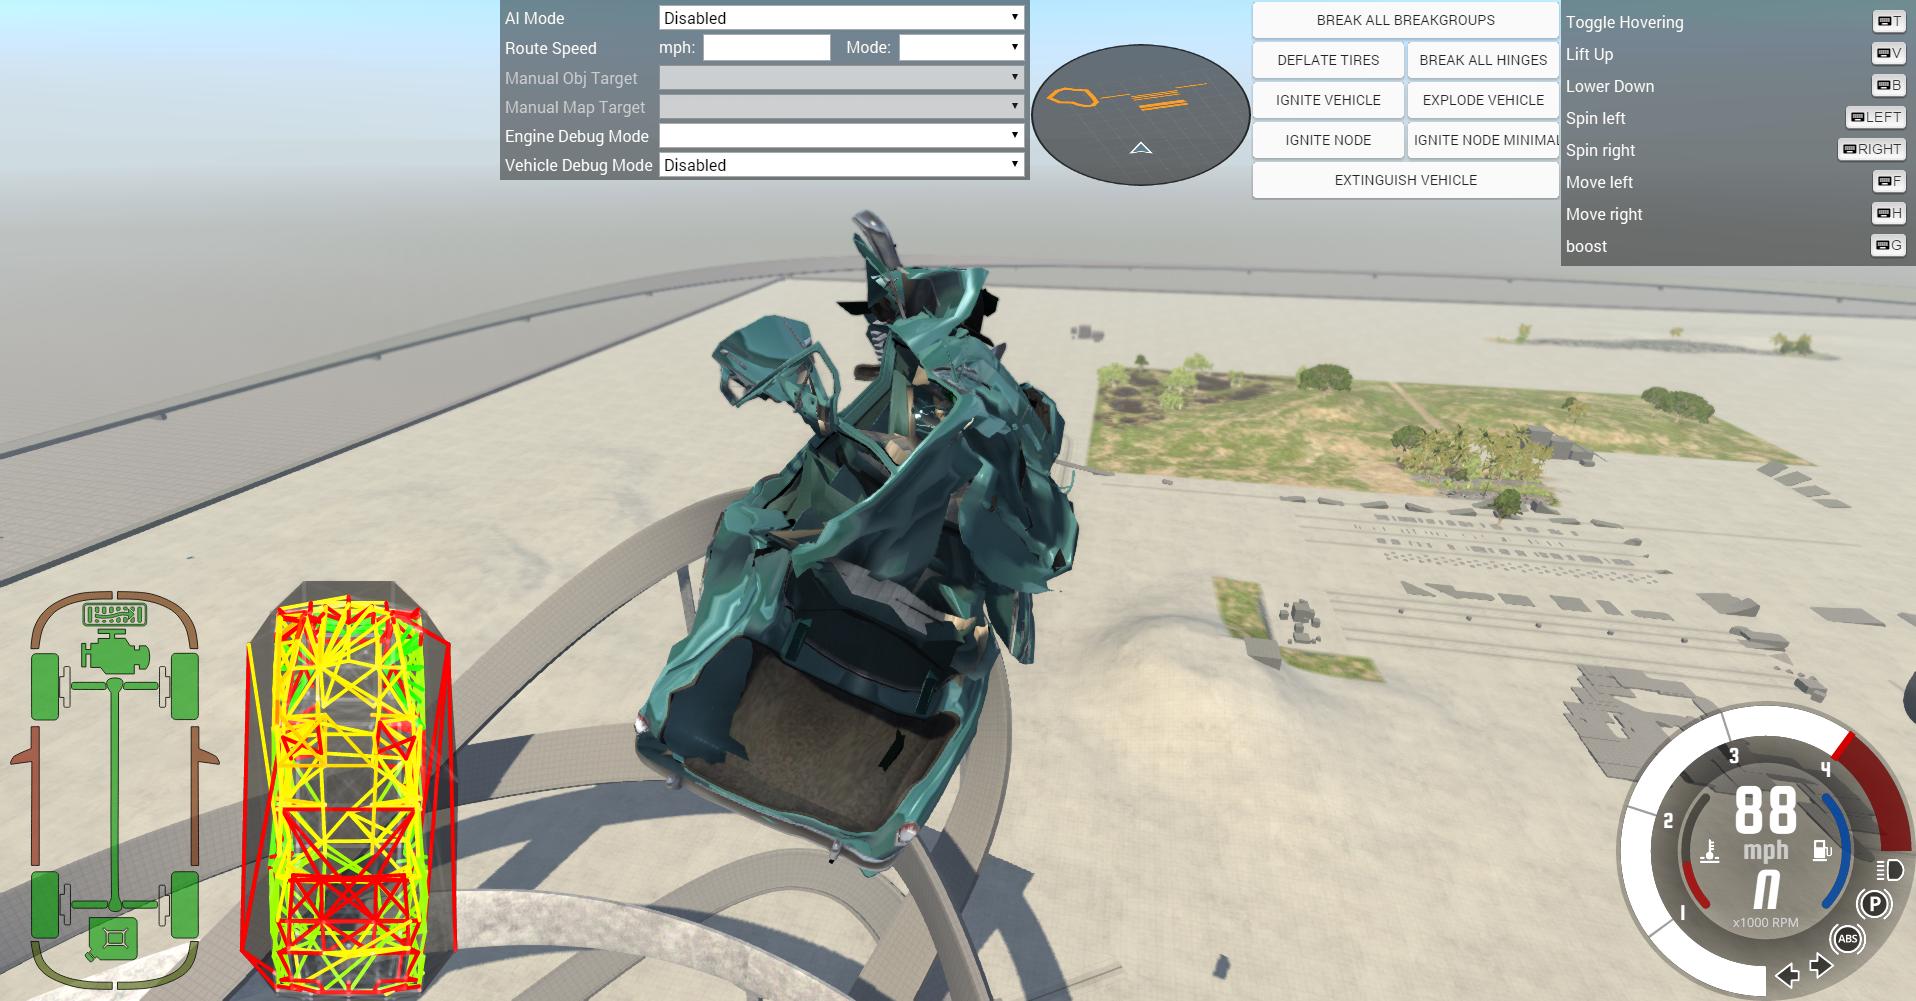Click the circular minimap
Screen dimensions: 1916x1001
tap(1140, 115)
